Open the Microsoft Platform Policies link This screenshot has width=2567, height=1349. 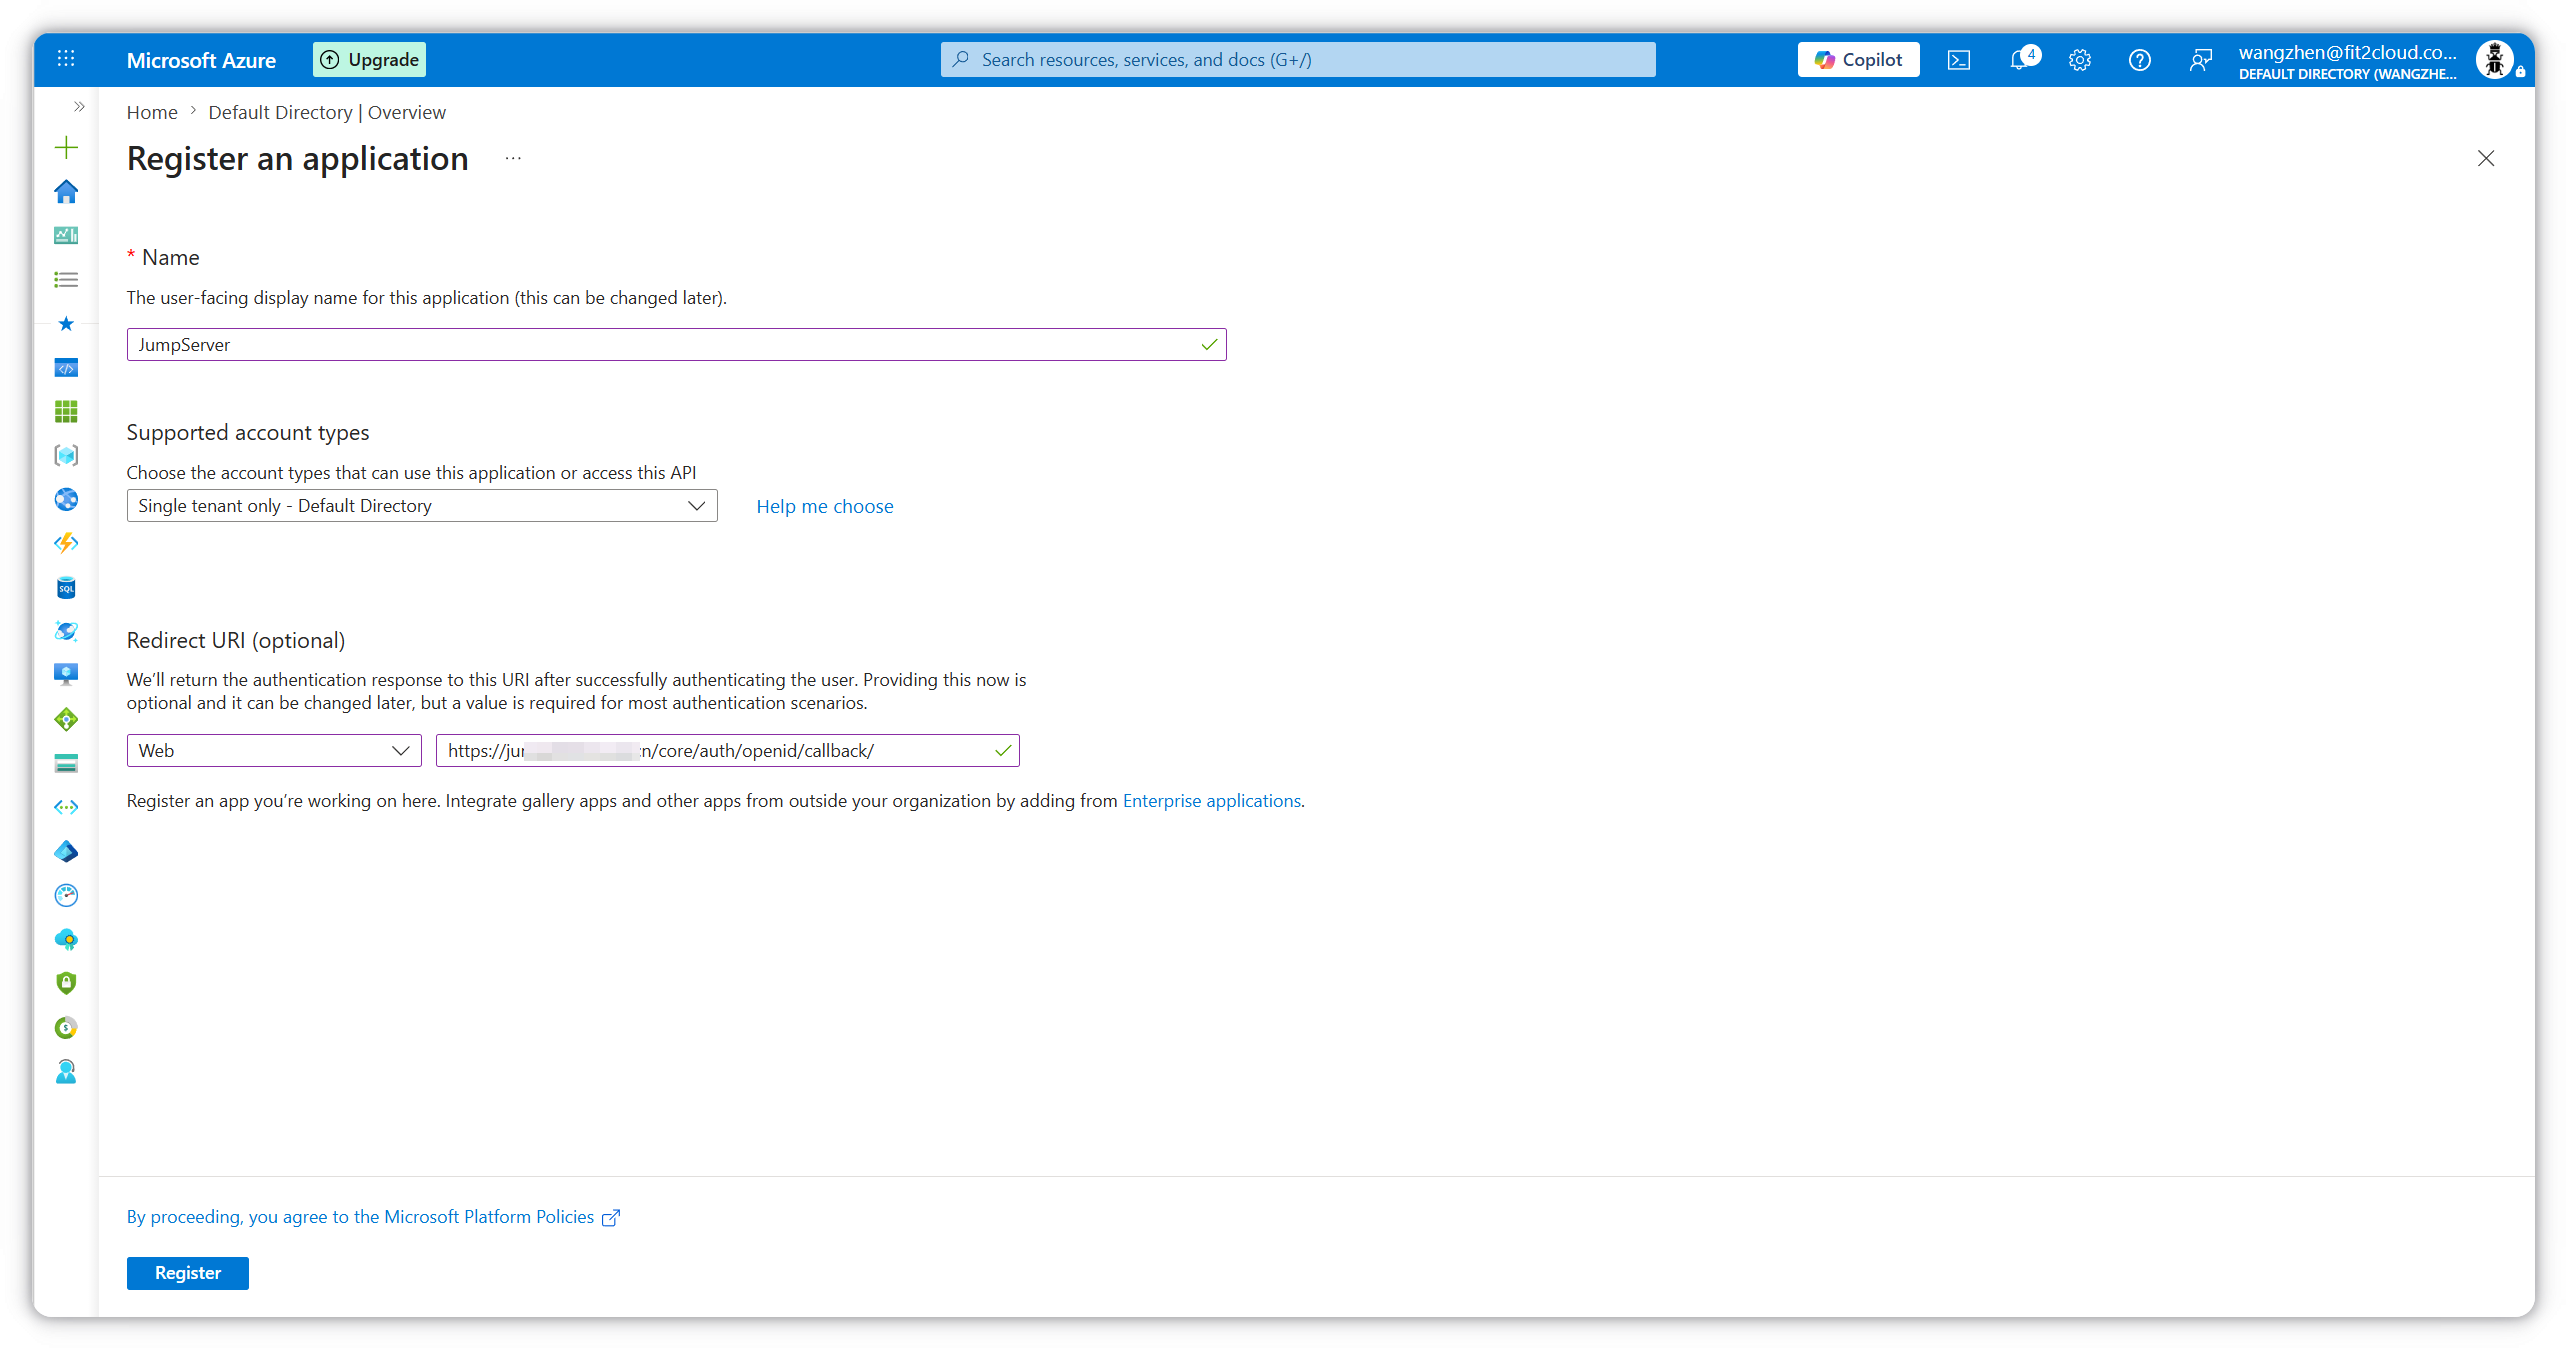373,1217
